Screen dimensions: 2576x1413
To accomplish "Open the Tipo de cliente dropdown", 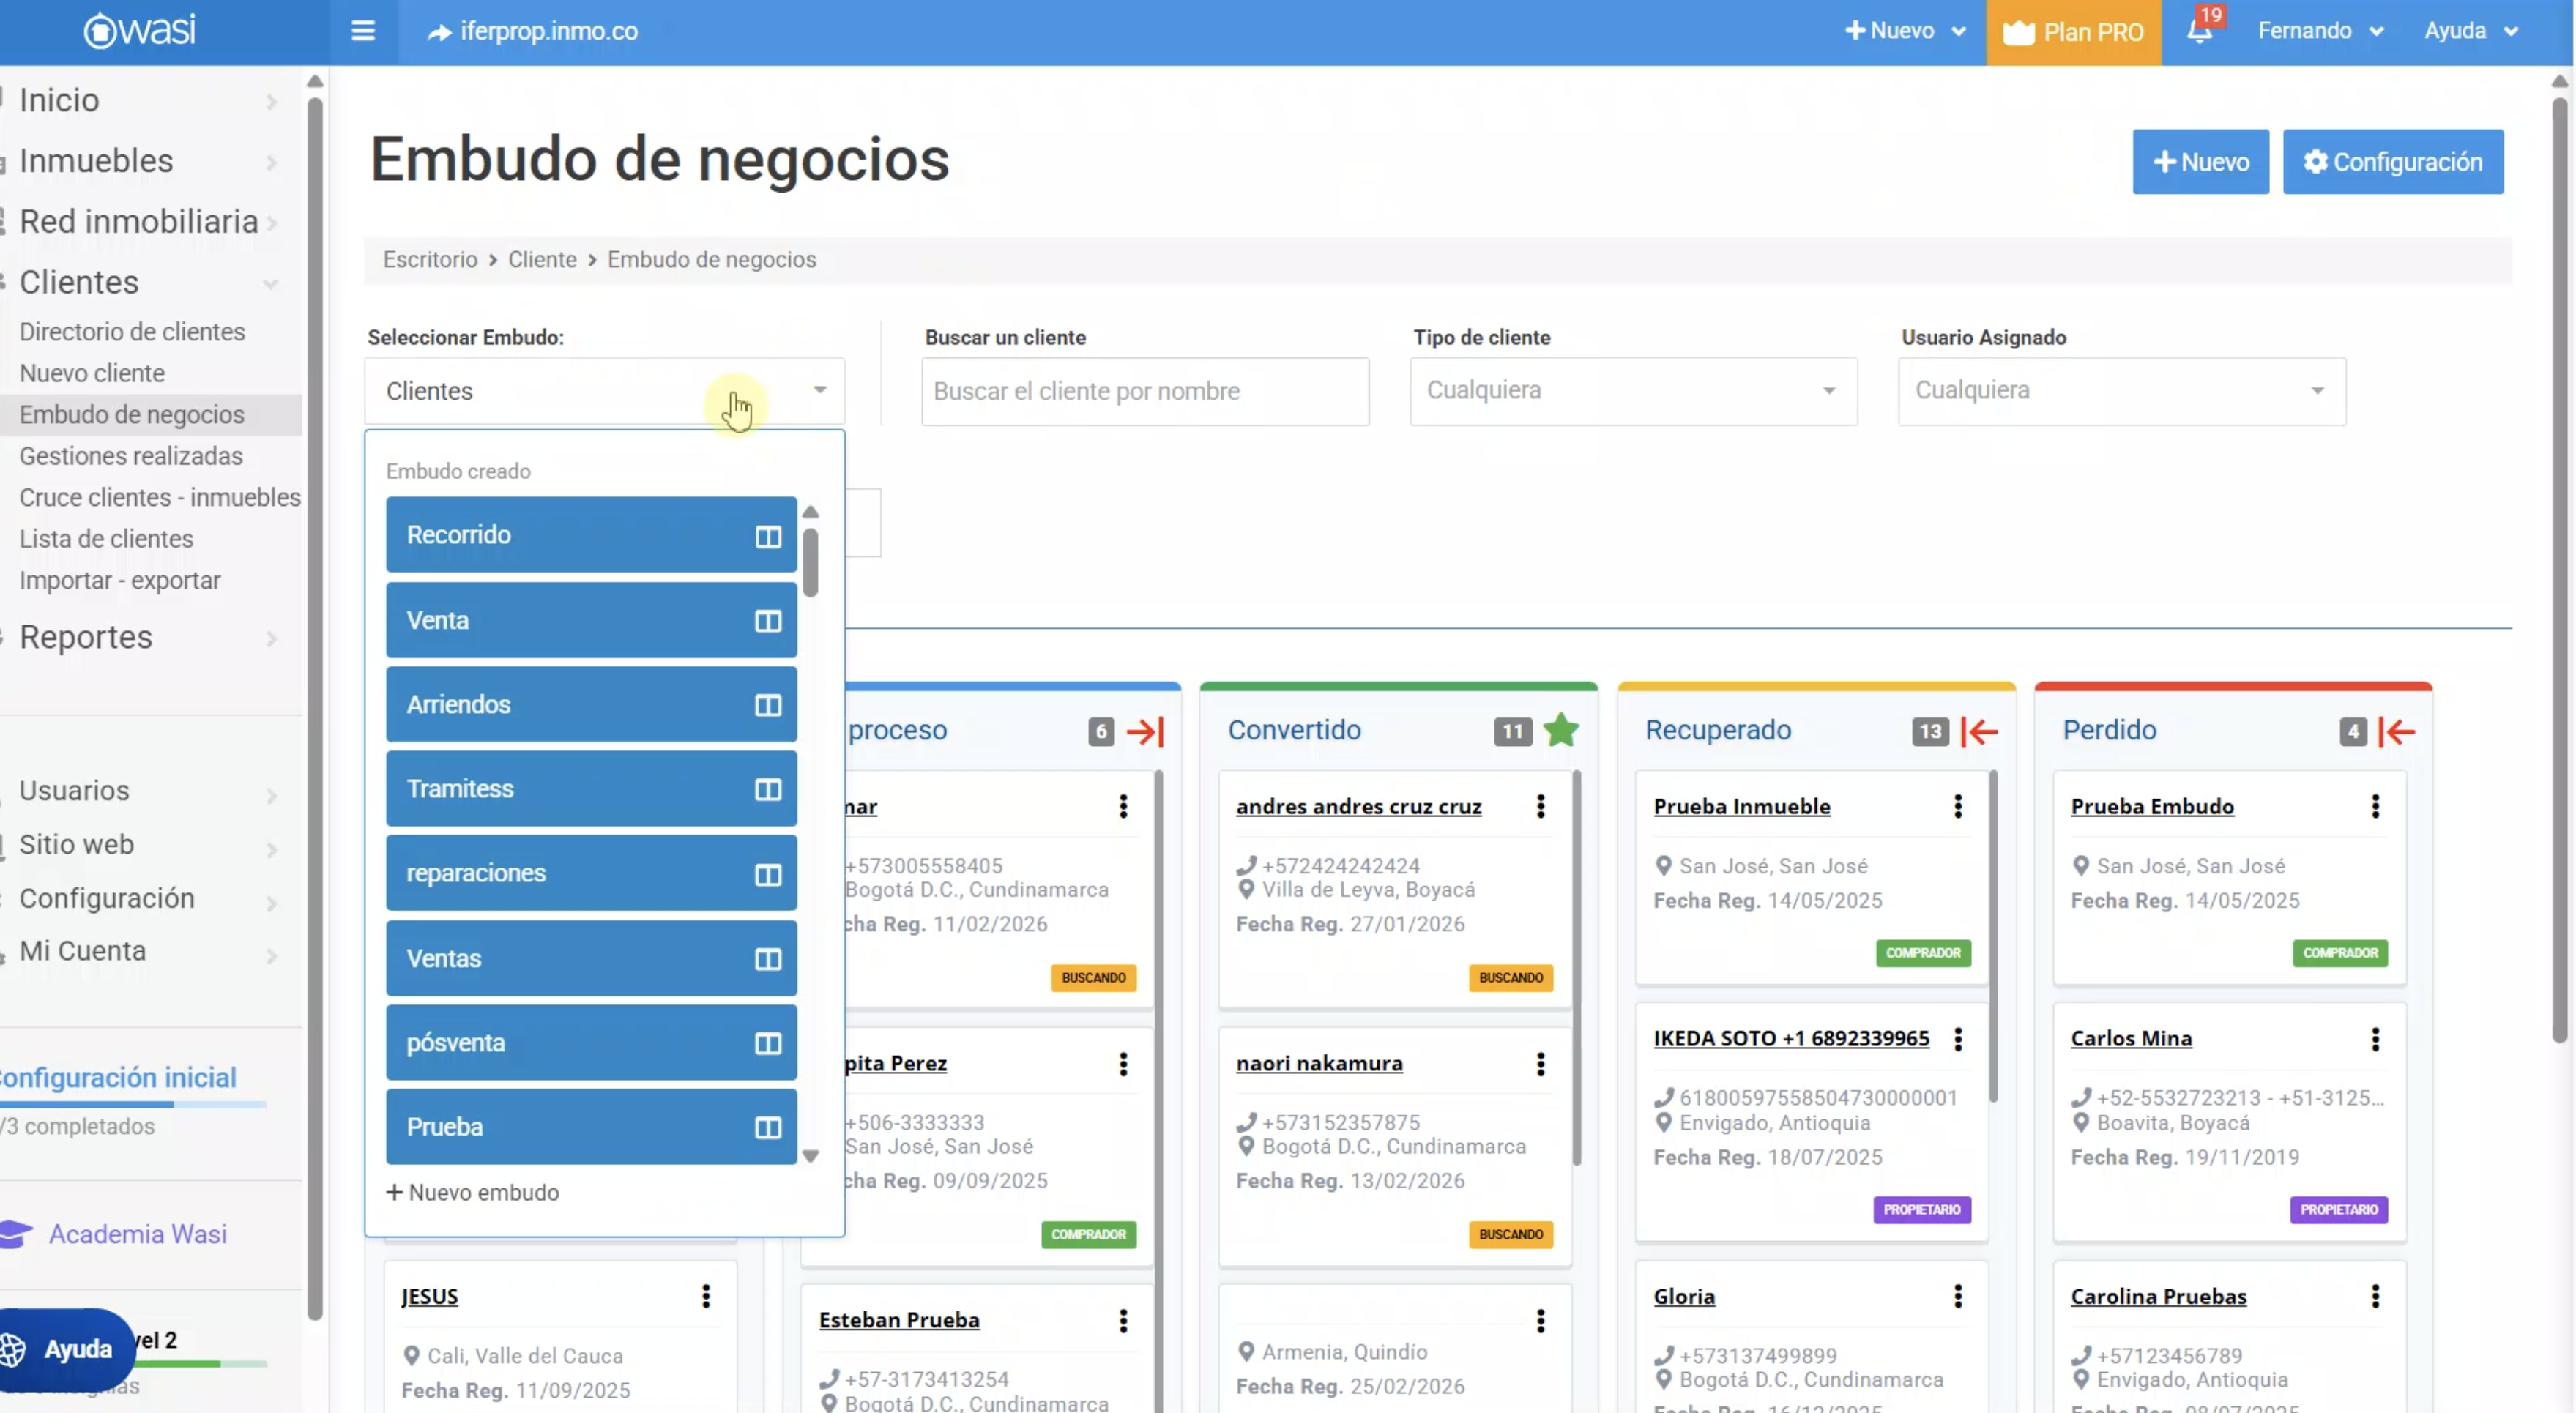I will tap(1632, 391).
